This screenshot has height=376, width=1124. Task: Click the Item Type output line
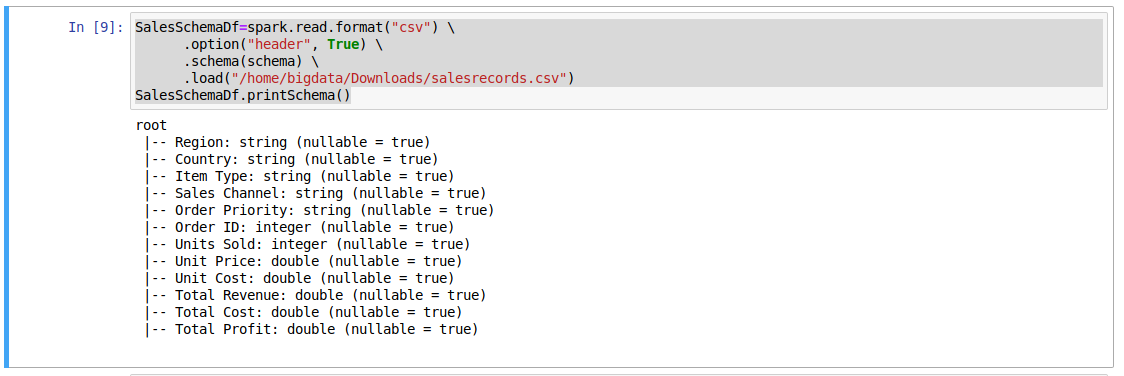[x=299, y=176]
